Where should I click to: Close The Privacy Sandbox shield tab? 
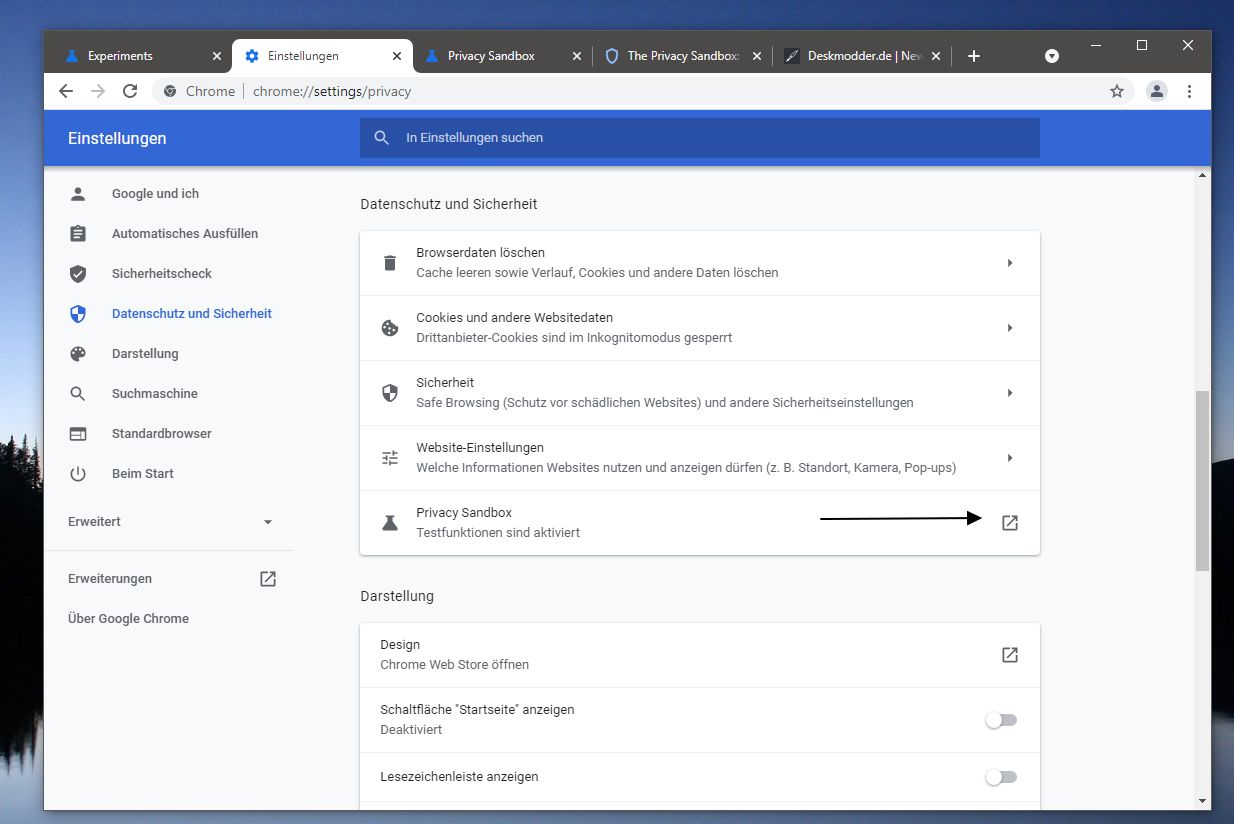point(756,56)
